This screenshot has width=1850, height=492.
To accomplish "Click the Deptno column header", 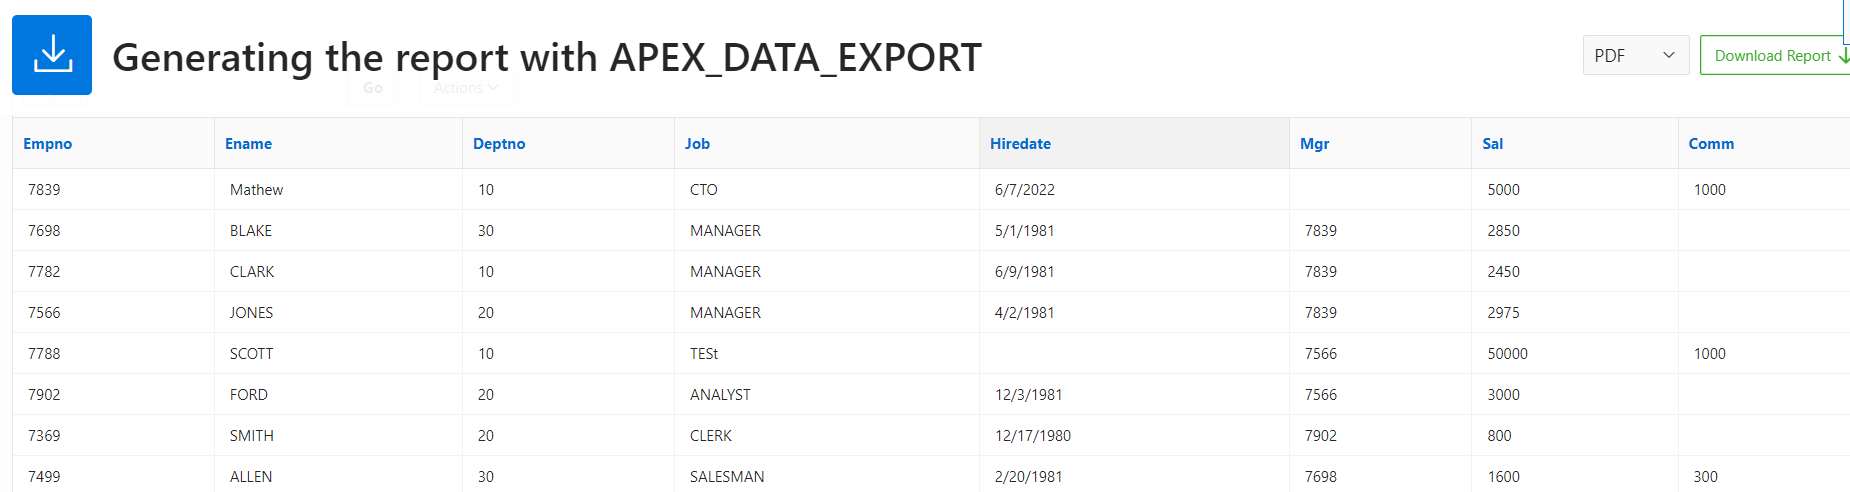I will point(499,144).
